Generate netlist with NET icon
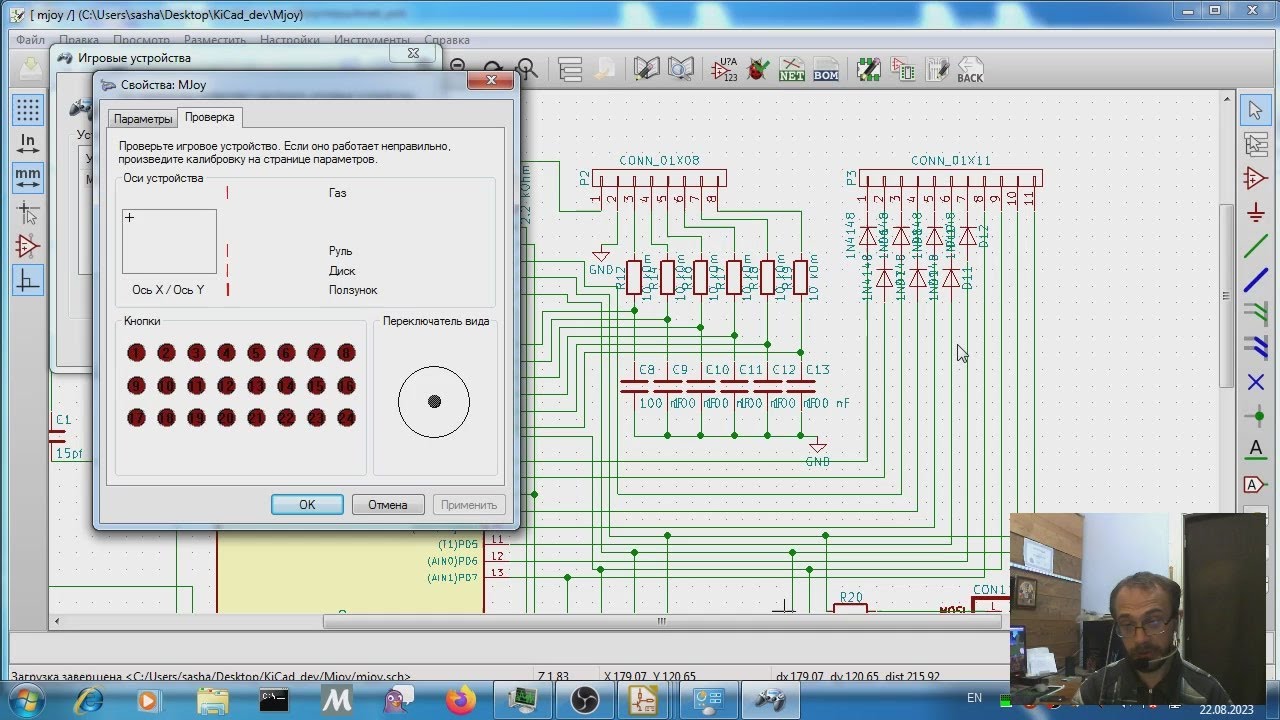1280x720 pixels. tap(792, 70)
